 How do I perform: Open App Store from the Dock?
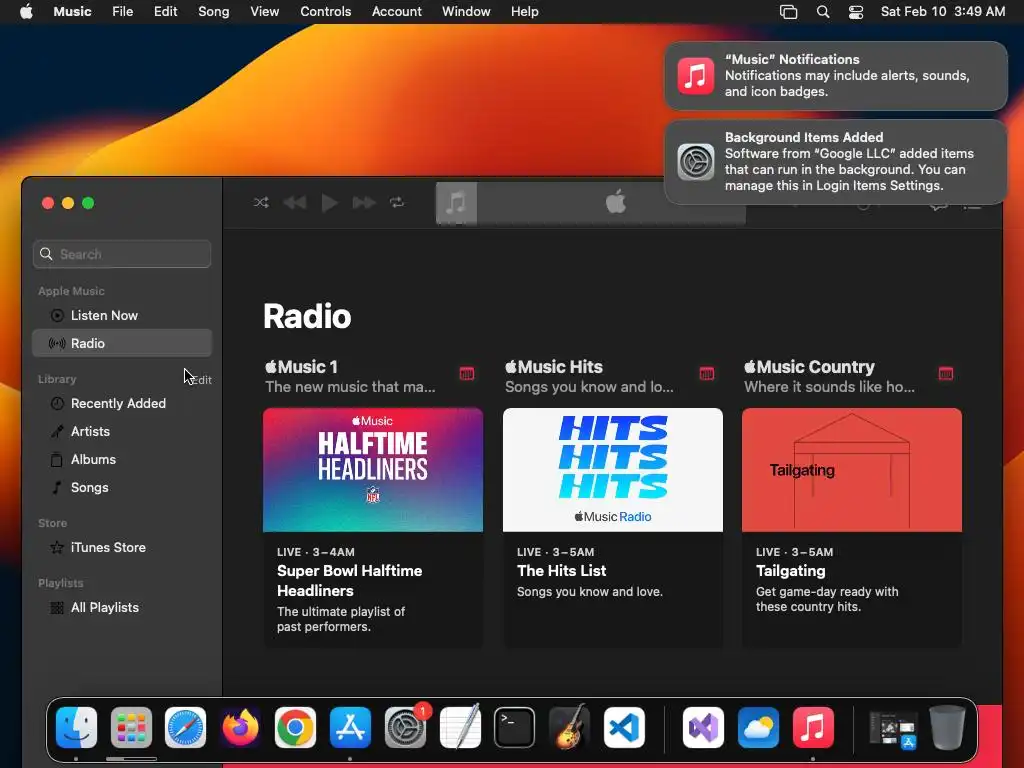[x=350, y=728]
